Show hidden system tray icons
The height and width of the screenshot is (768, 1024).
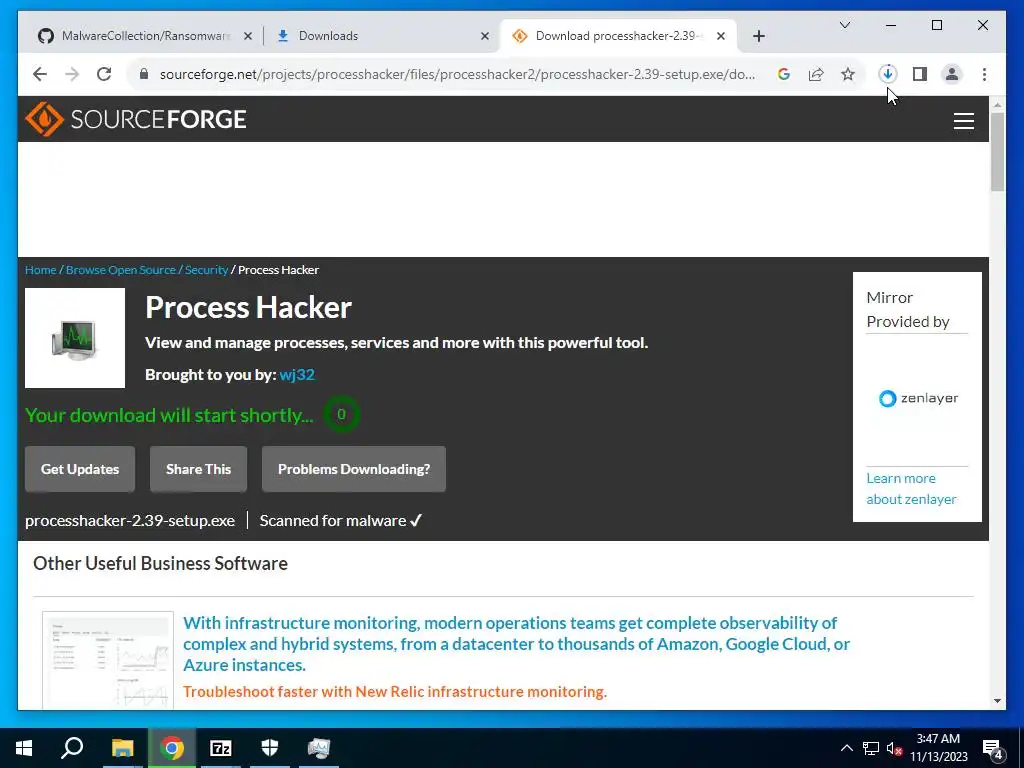pos(846,748)
